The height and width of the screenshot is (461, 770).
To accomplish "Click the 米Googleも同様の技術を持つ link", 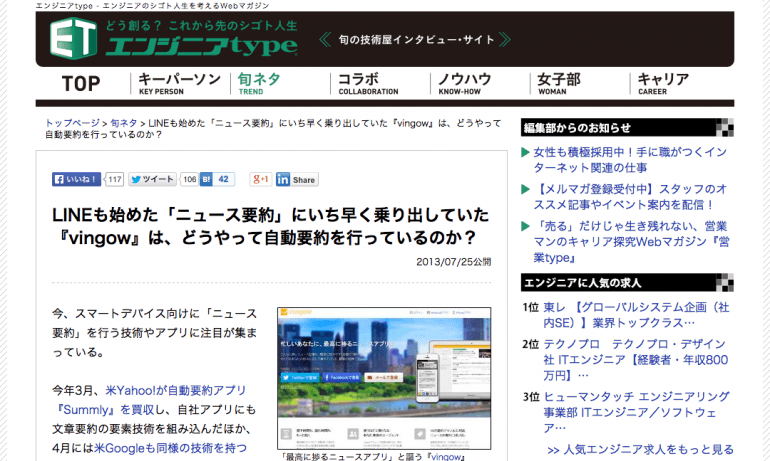I will tap(170, 448).
